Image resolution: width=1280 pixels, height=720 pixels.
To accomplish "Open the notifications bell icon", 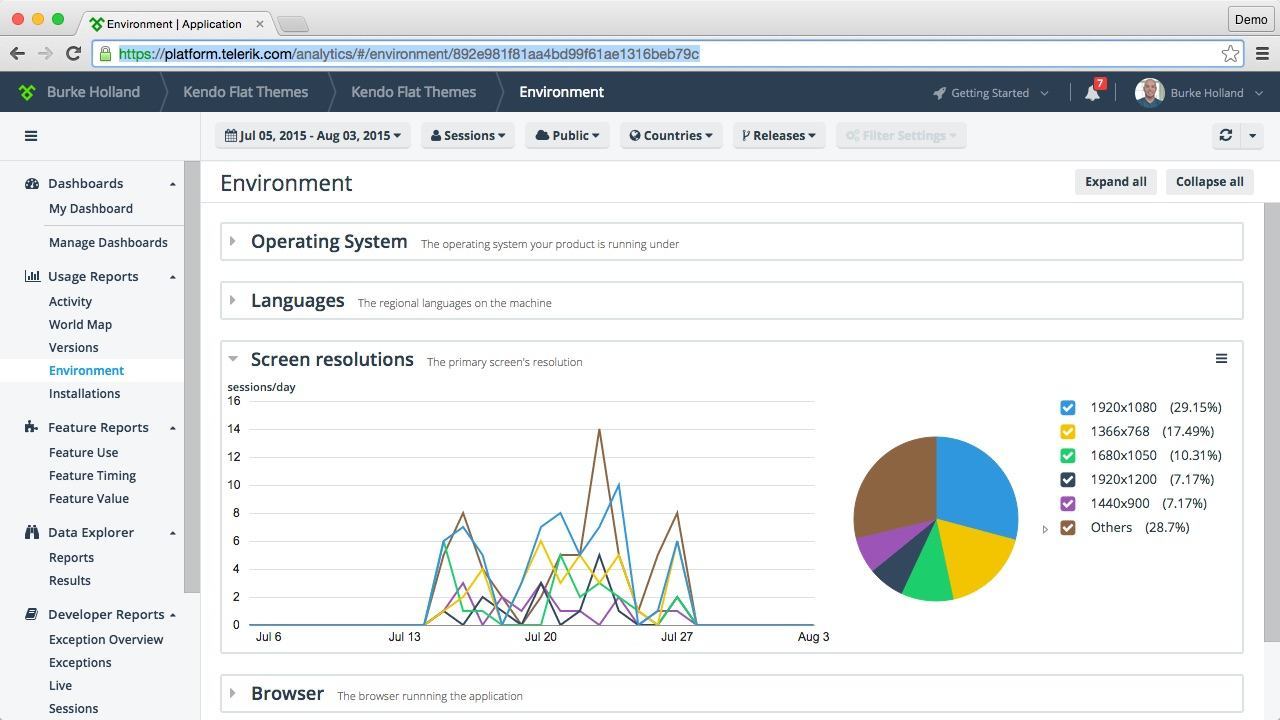I will pyautogui.click(x=1092, y=93).
